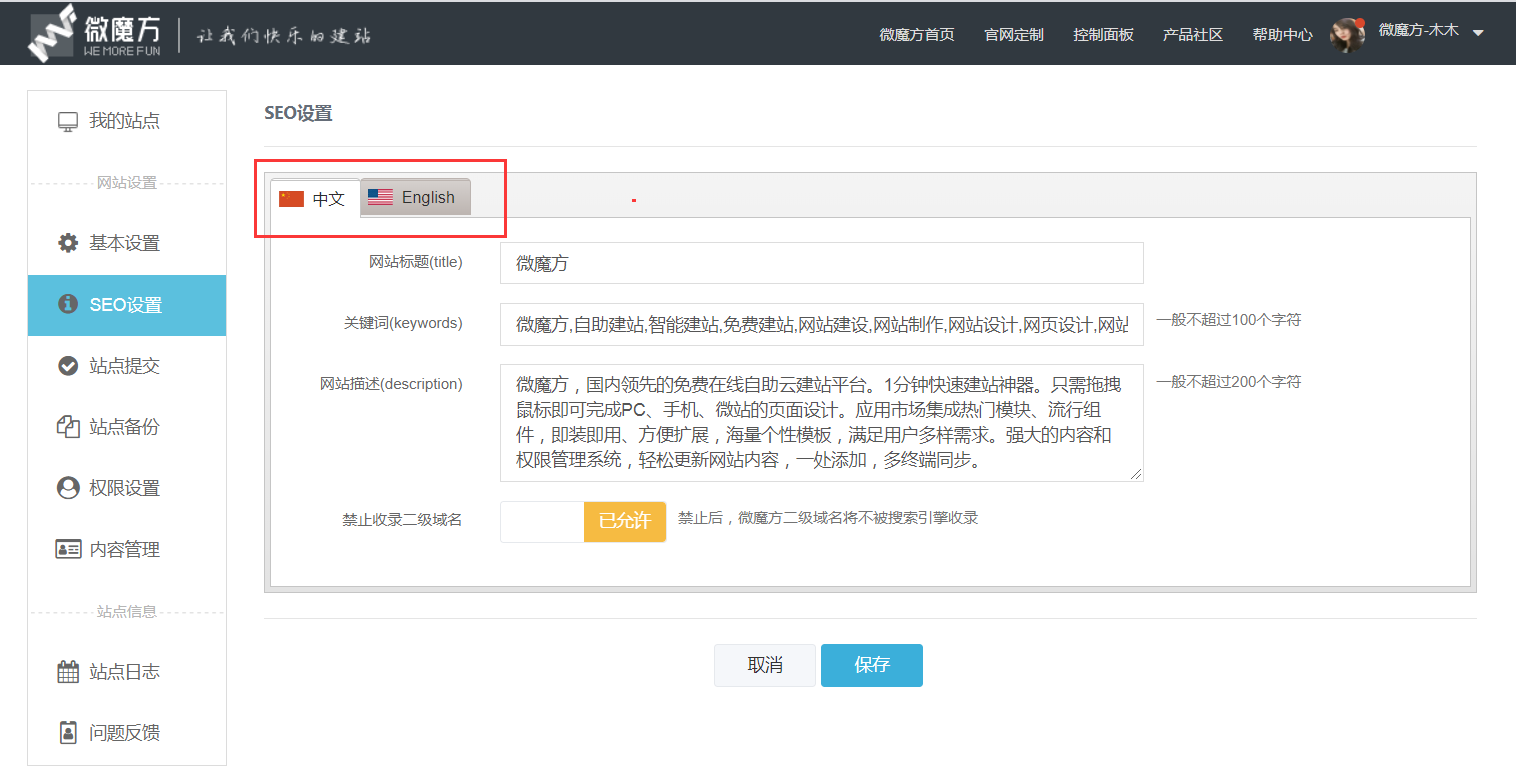The height and width of the screenshot is (778, 1516).
Task: Expand the 微魔方-木木 account dropdown arrow
Action: 1478,33
